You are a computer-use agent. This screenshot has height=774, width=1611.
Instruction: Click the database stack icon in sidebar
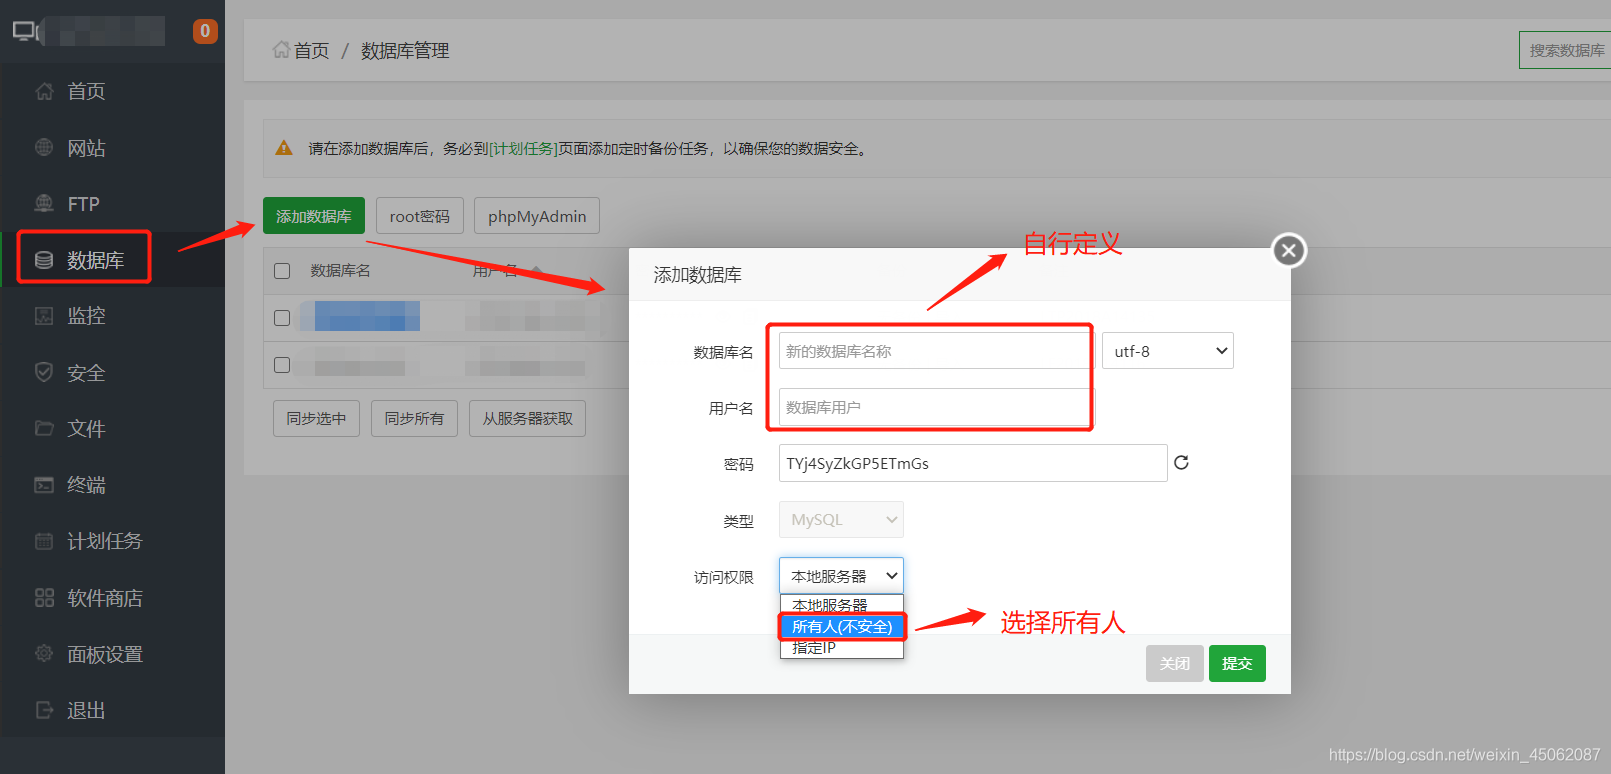click(x=44, y=260)
